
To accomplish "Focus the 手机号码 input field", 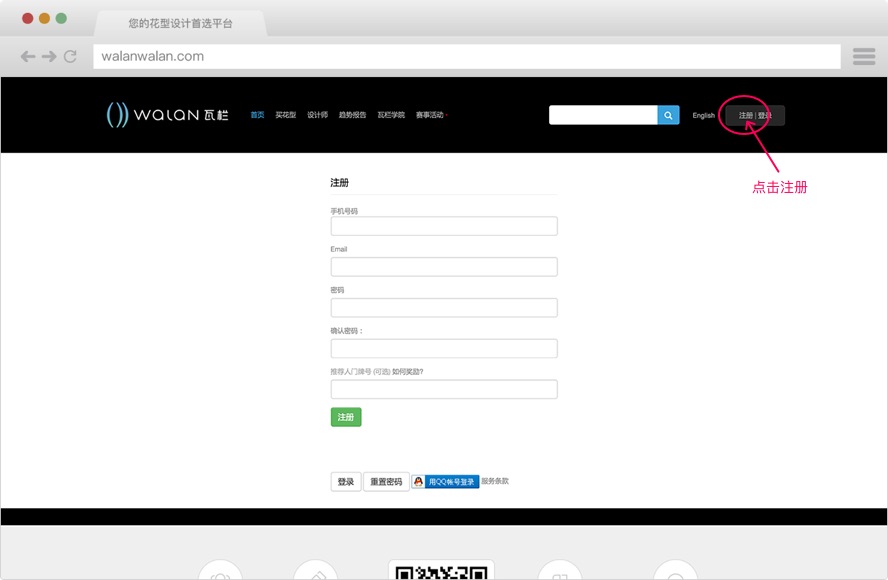I will point(444,226).
